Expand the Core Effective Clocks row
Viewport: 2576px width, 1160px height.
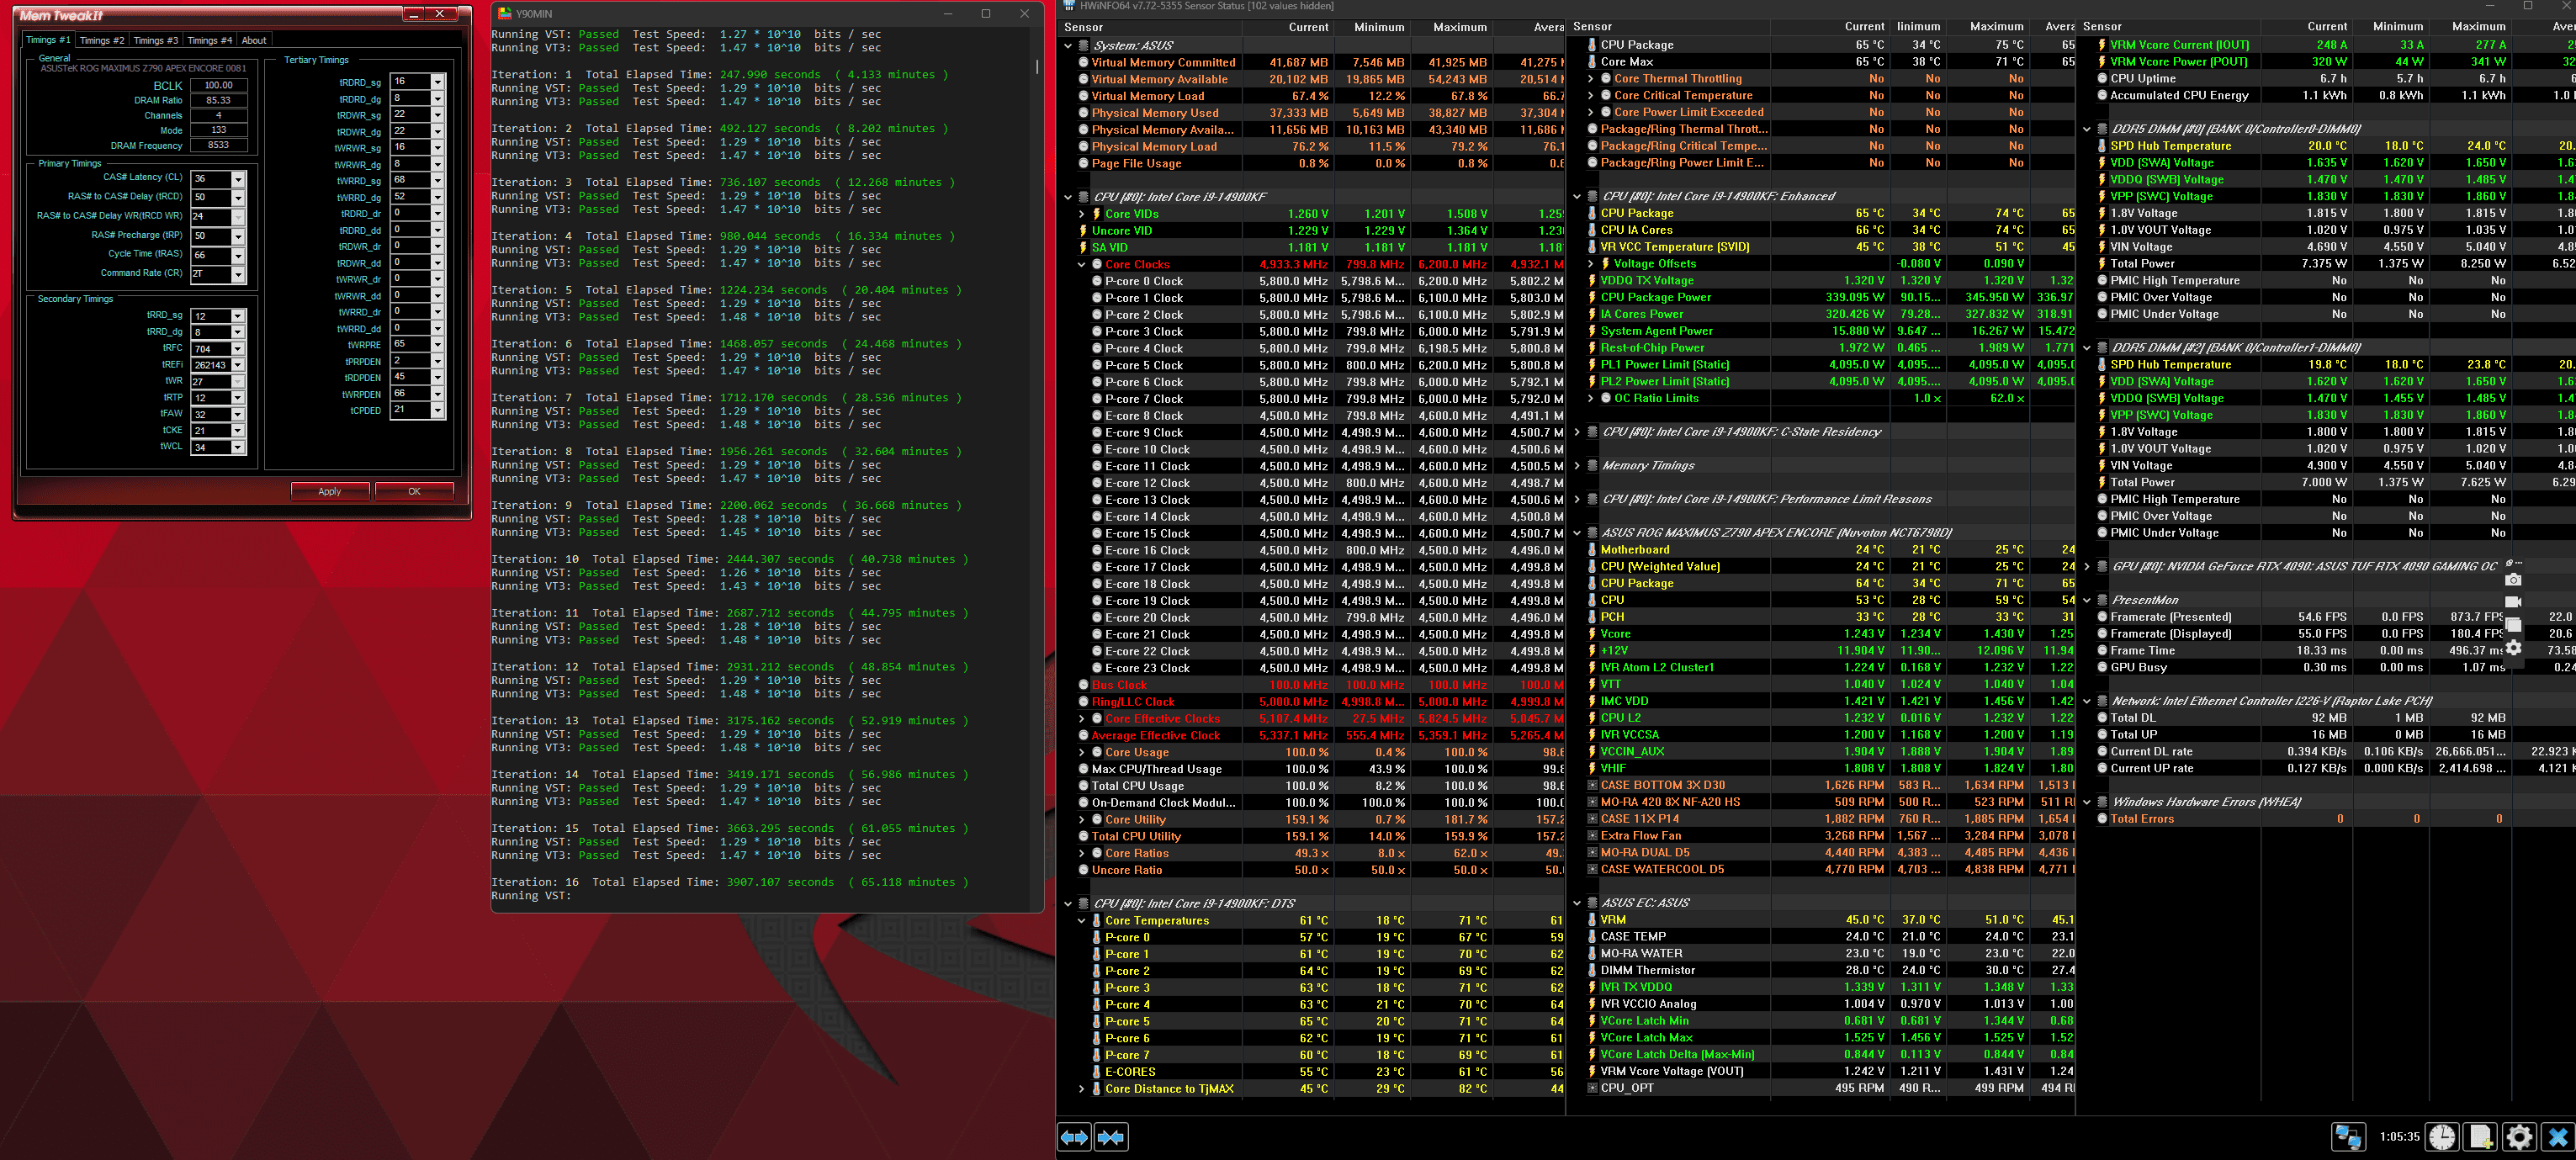click(1082, 719)
